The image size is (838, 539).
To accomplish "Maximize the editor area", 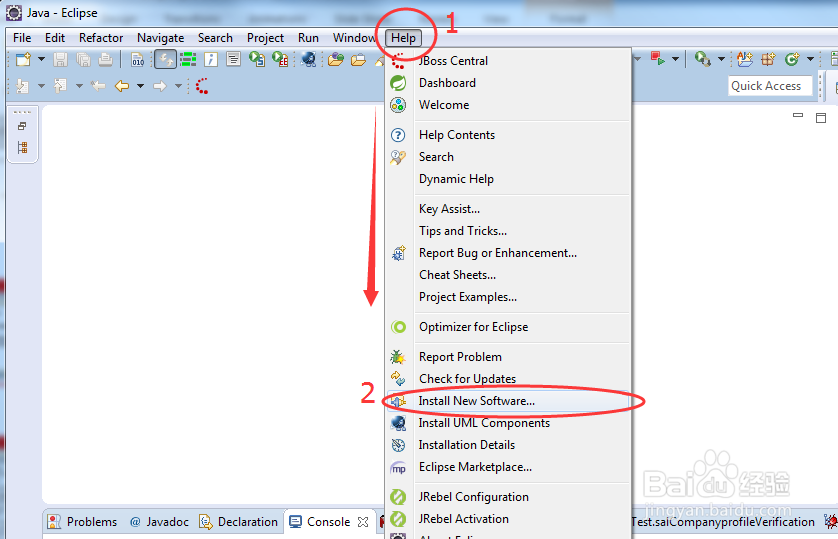I will click(x=821, y=118).
